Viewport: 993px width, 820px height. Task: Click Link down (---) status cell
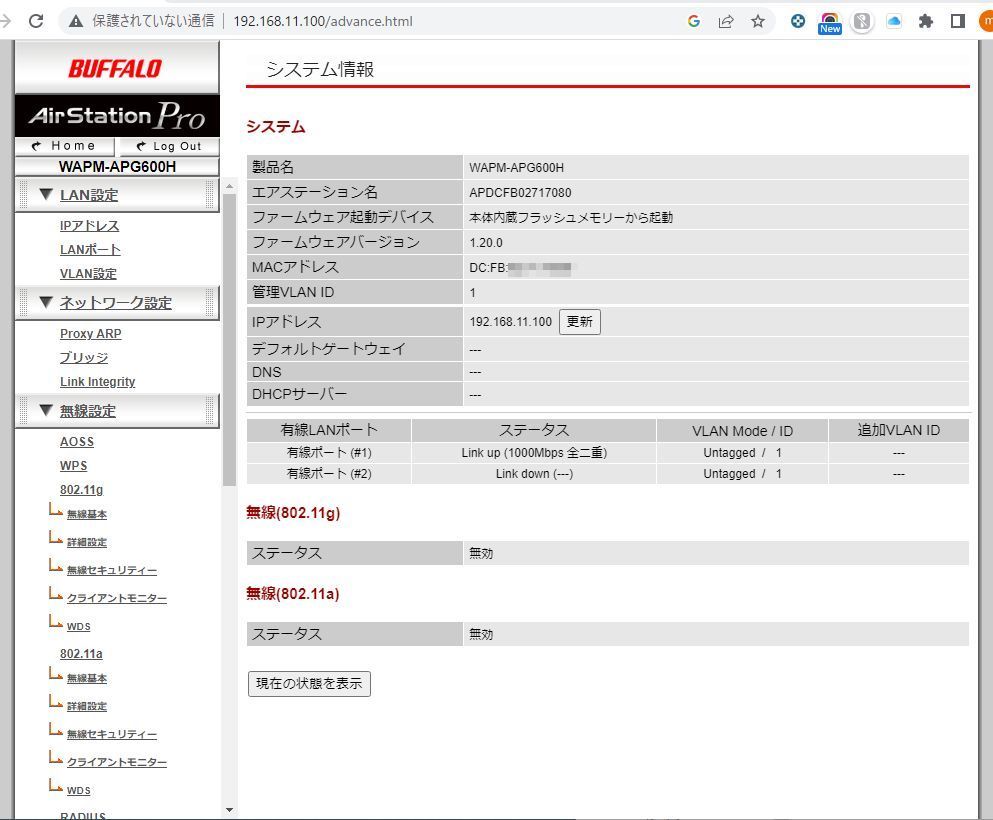(x=534, y=474)
